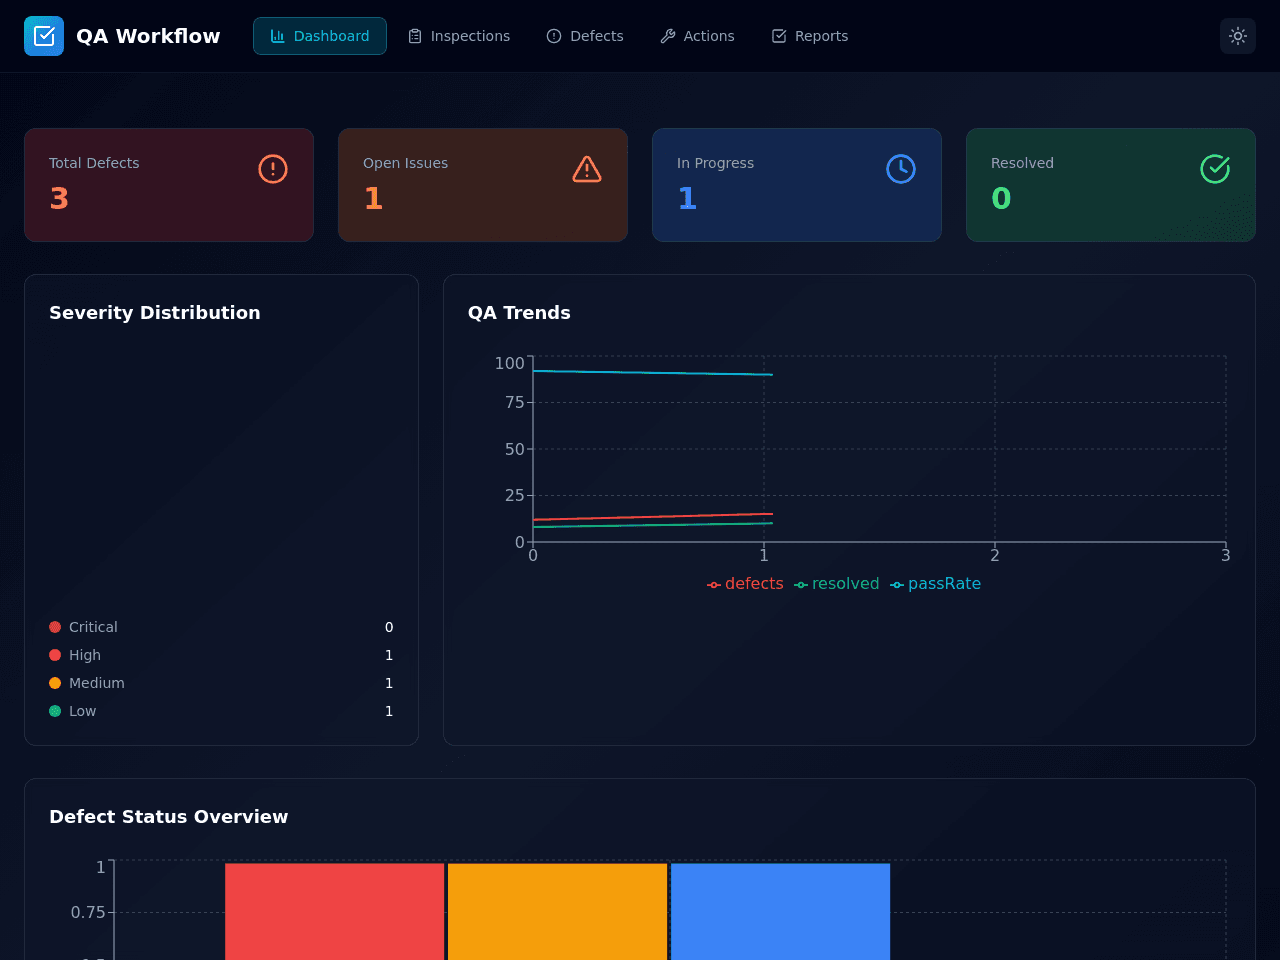Click the Medium severity label

pyautogui.click(x=97, y=683)
